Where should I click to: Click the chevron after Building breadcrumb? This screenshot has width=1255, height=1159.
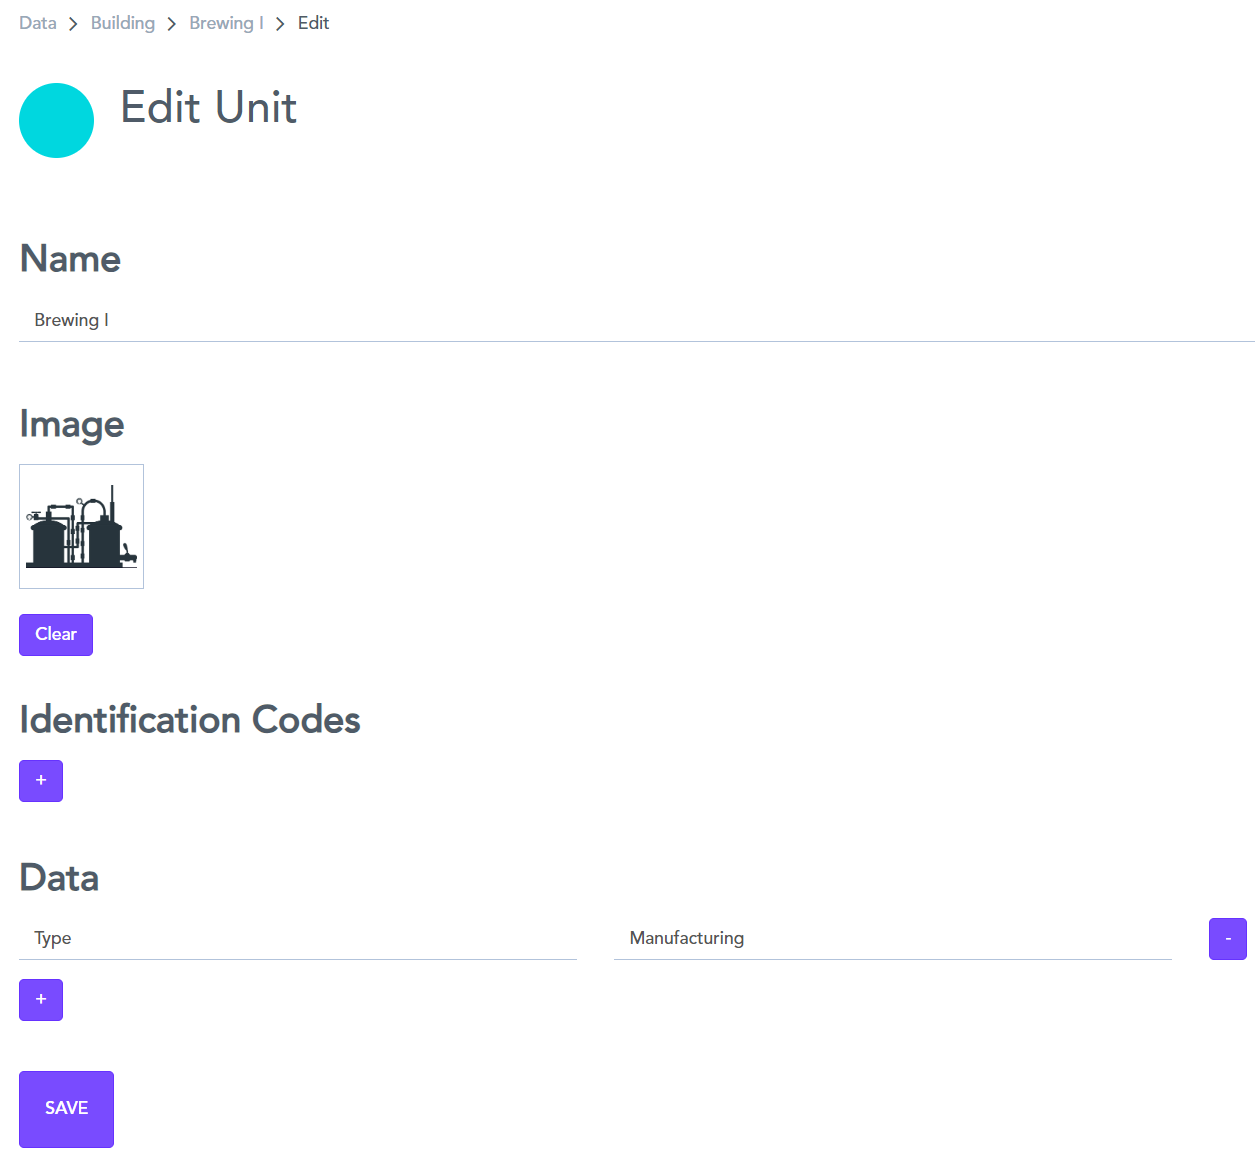click(x=172, y=24)
